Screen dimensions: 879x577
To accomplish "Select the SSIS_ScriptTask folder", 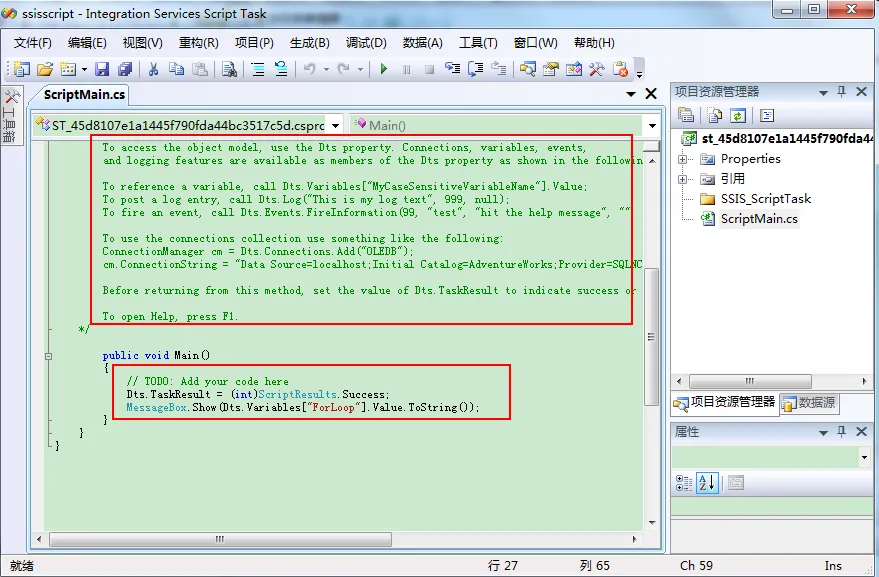I will [x=765, y=199].
